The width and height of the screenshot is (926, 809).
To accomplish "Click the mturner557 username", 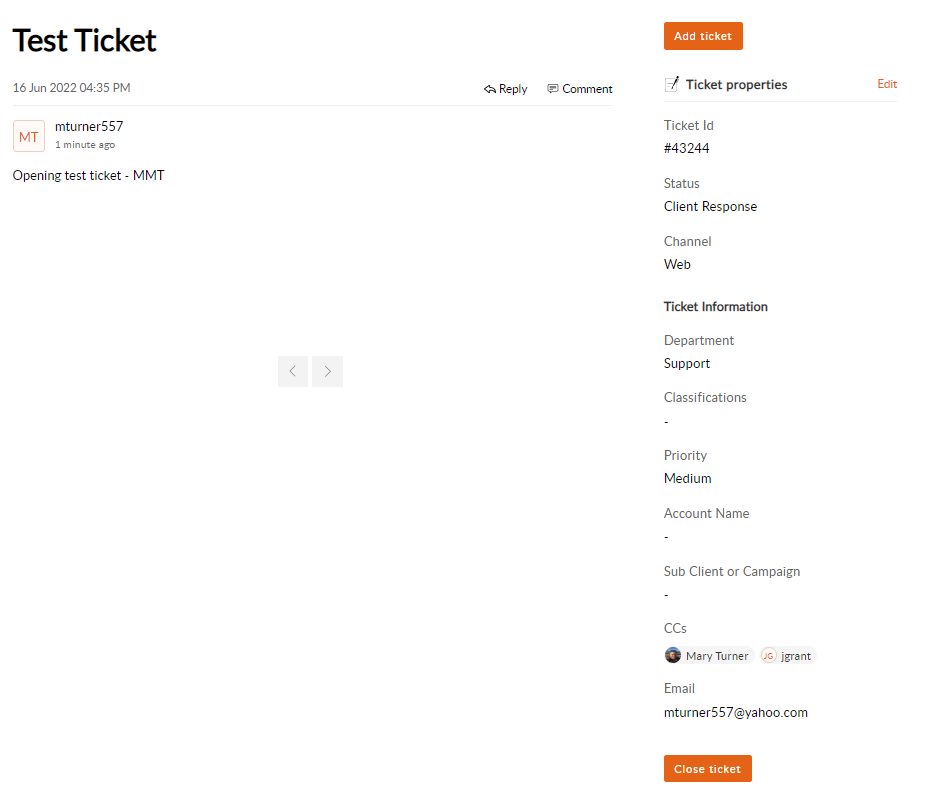I will coord(89,126).
